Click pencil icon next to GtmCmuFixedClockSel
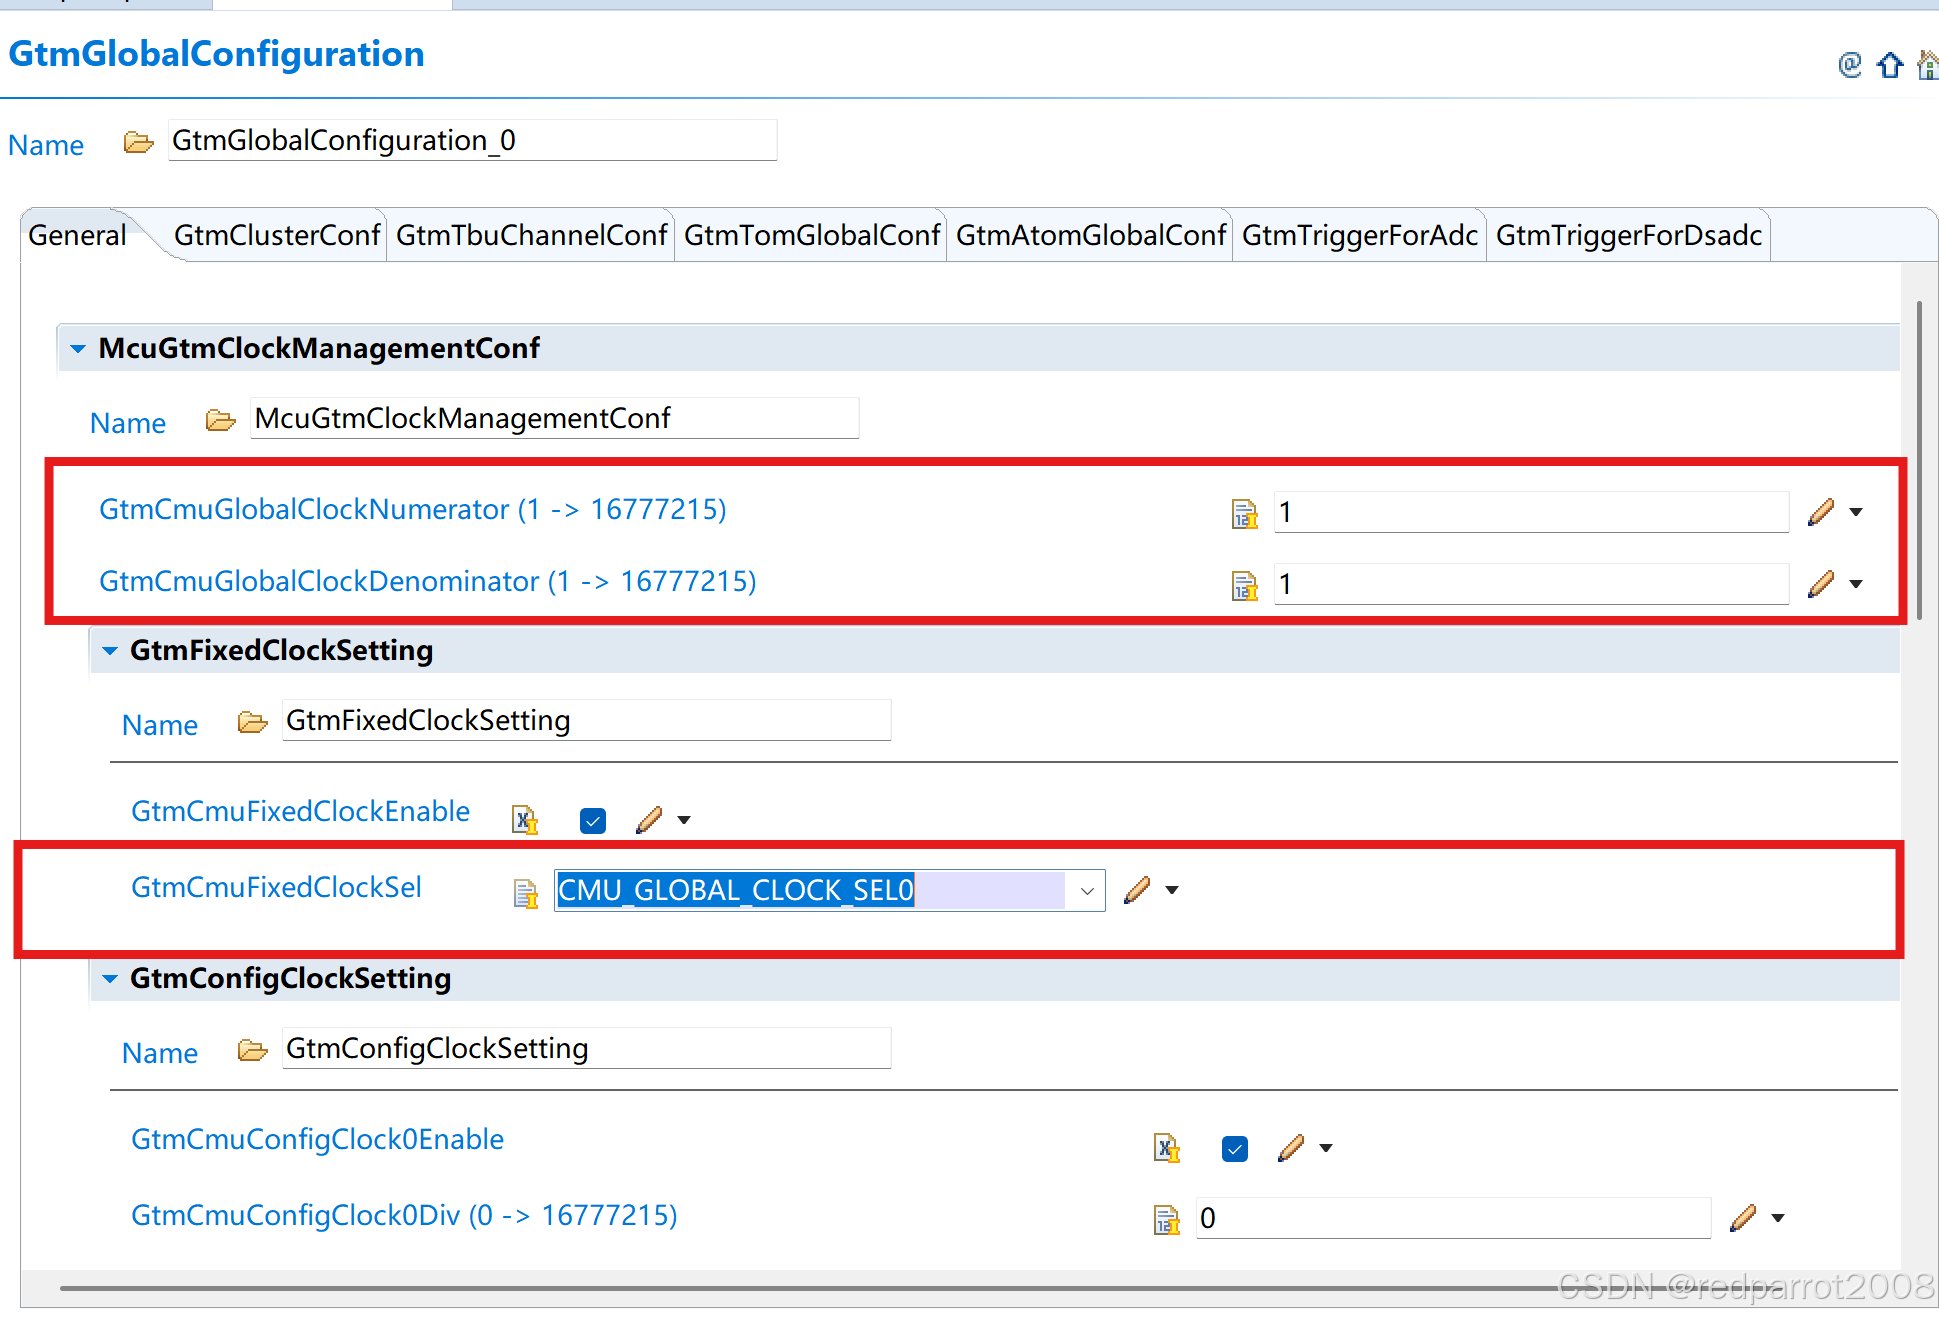1939x1318 pixels. click(1137, 890)
